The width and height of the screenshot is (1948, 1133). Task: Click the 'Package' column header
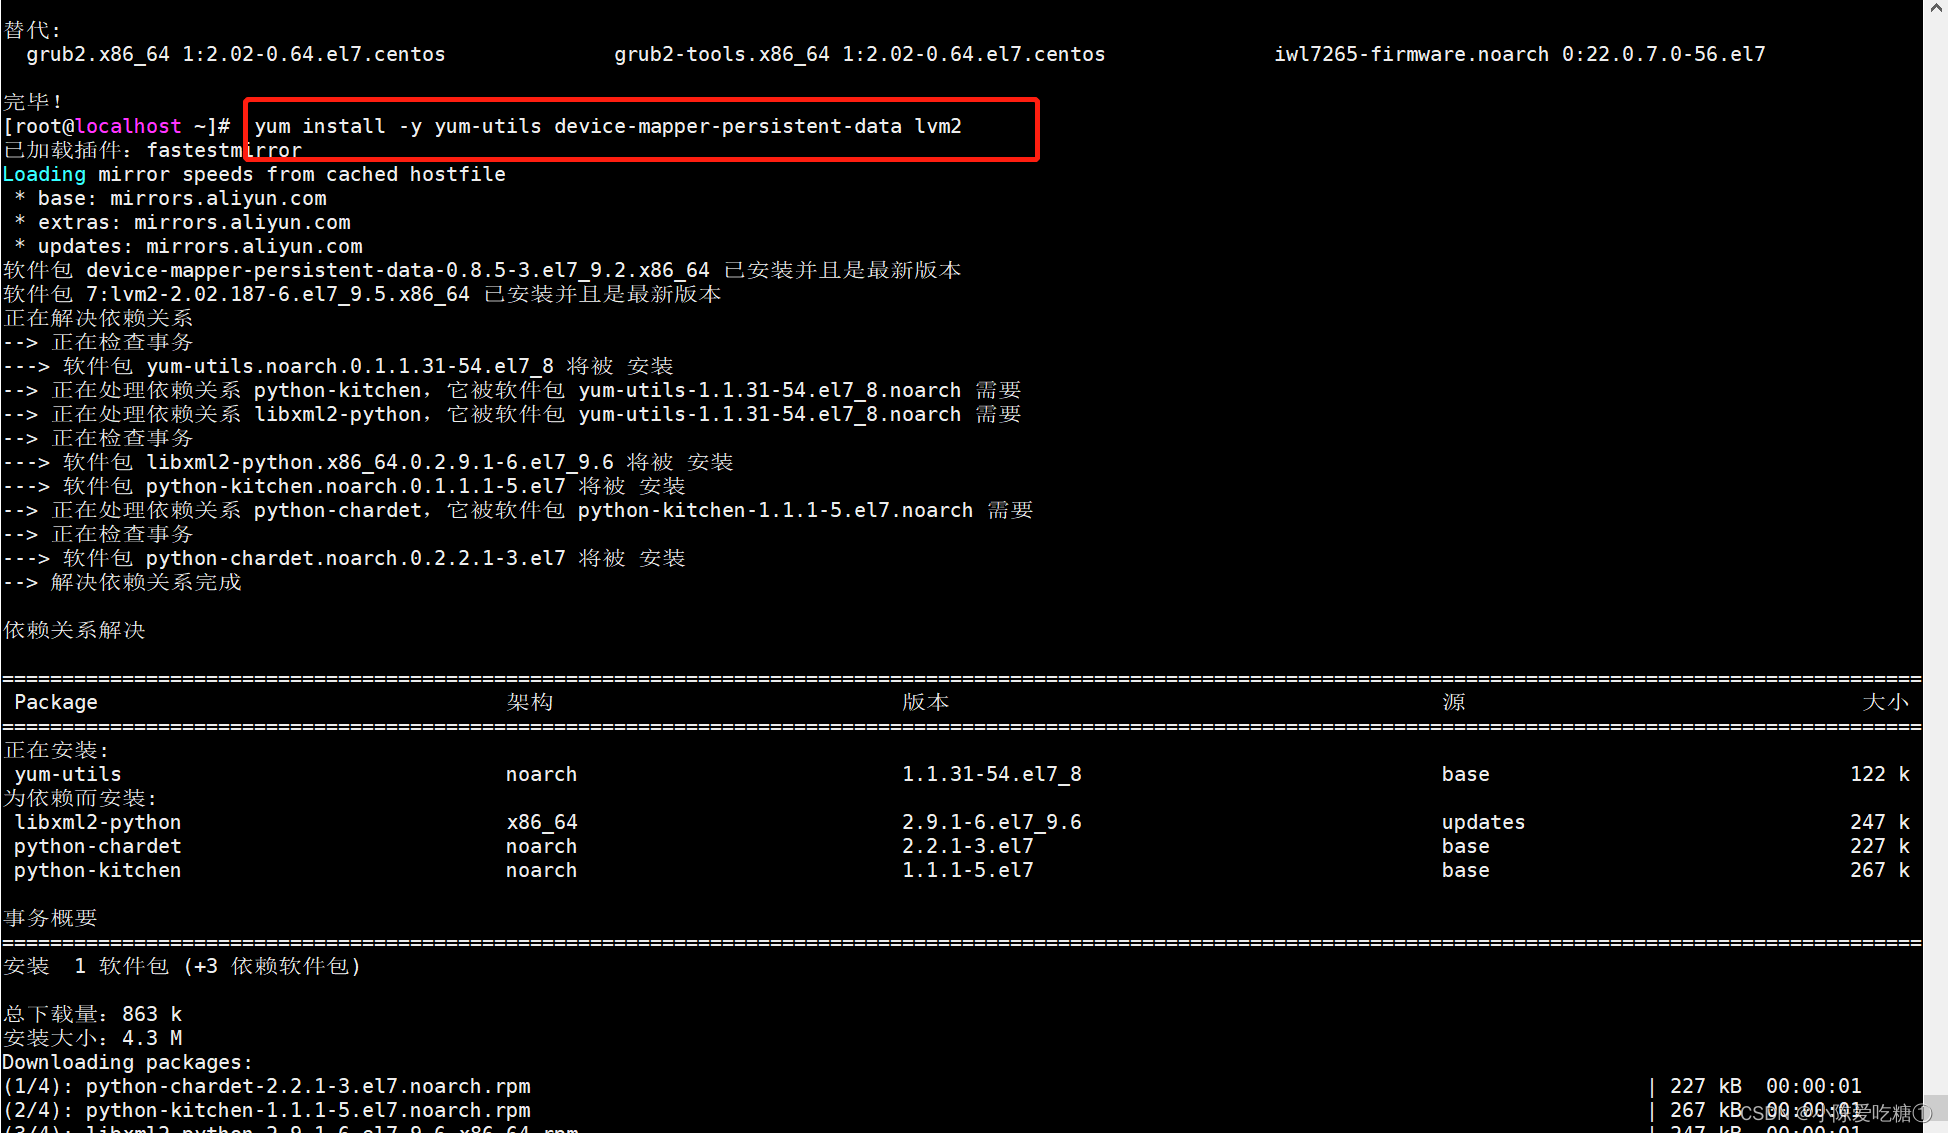(56, 703)
